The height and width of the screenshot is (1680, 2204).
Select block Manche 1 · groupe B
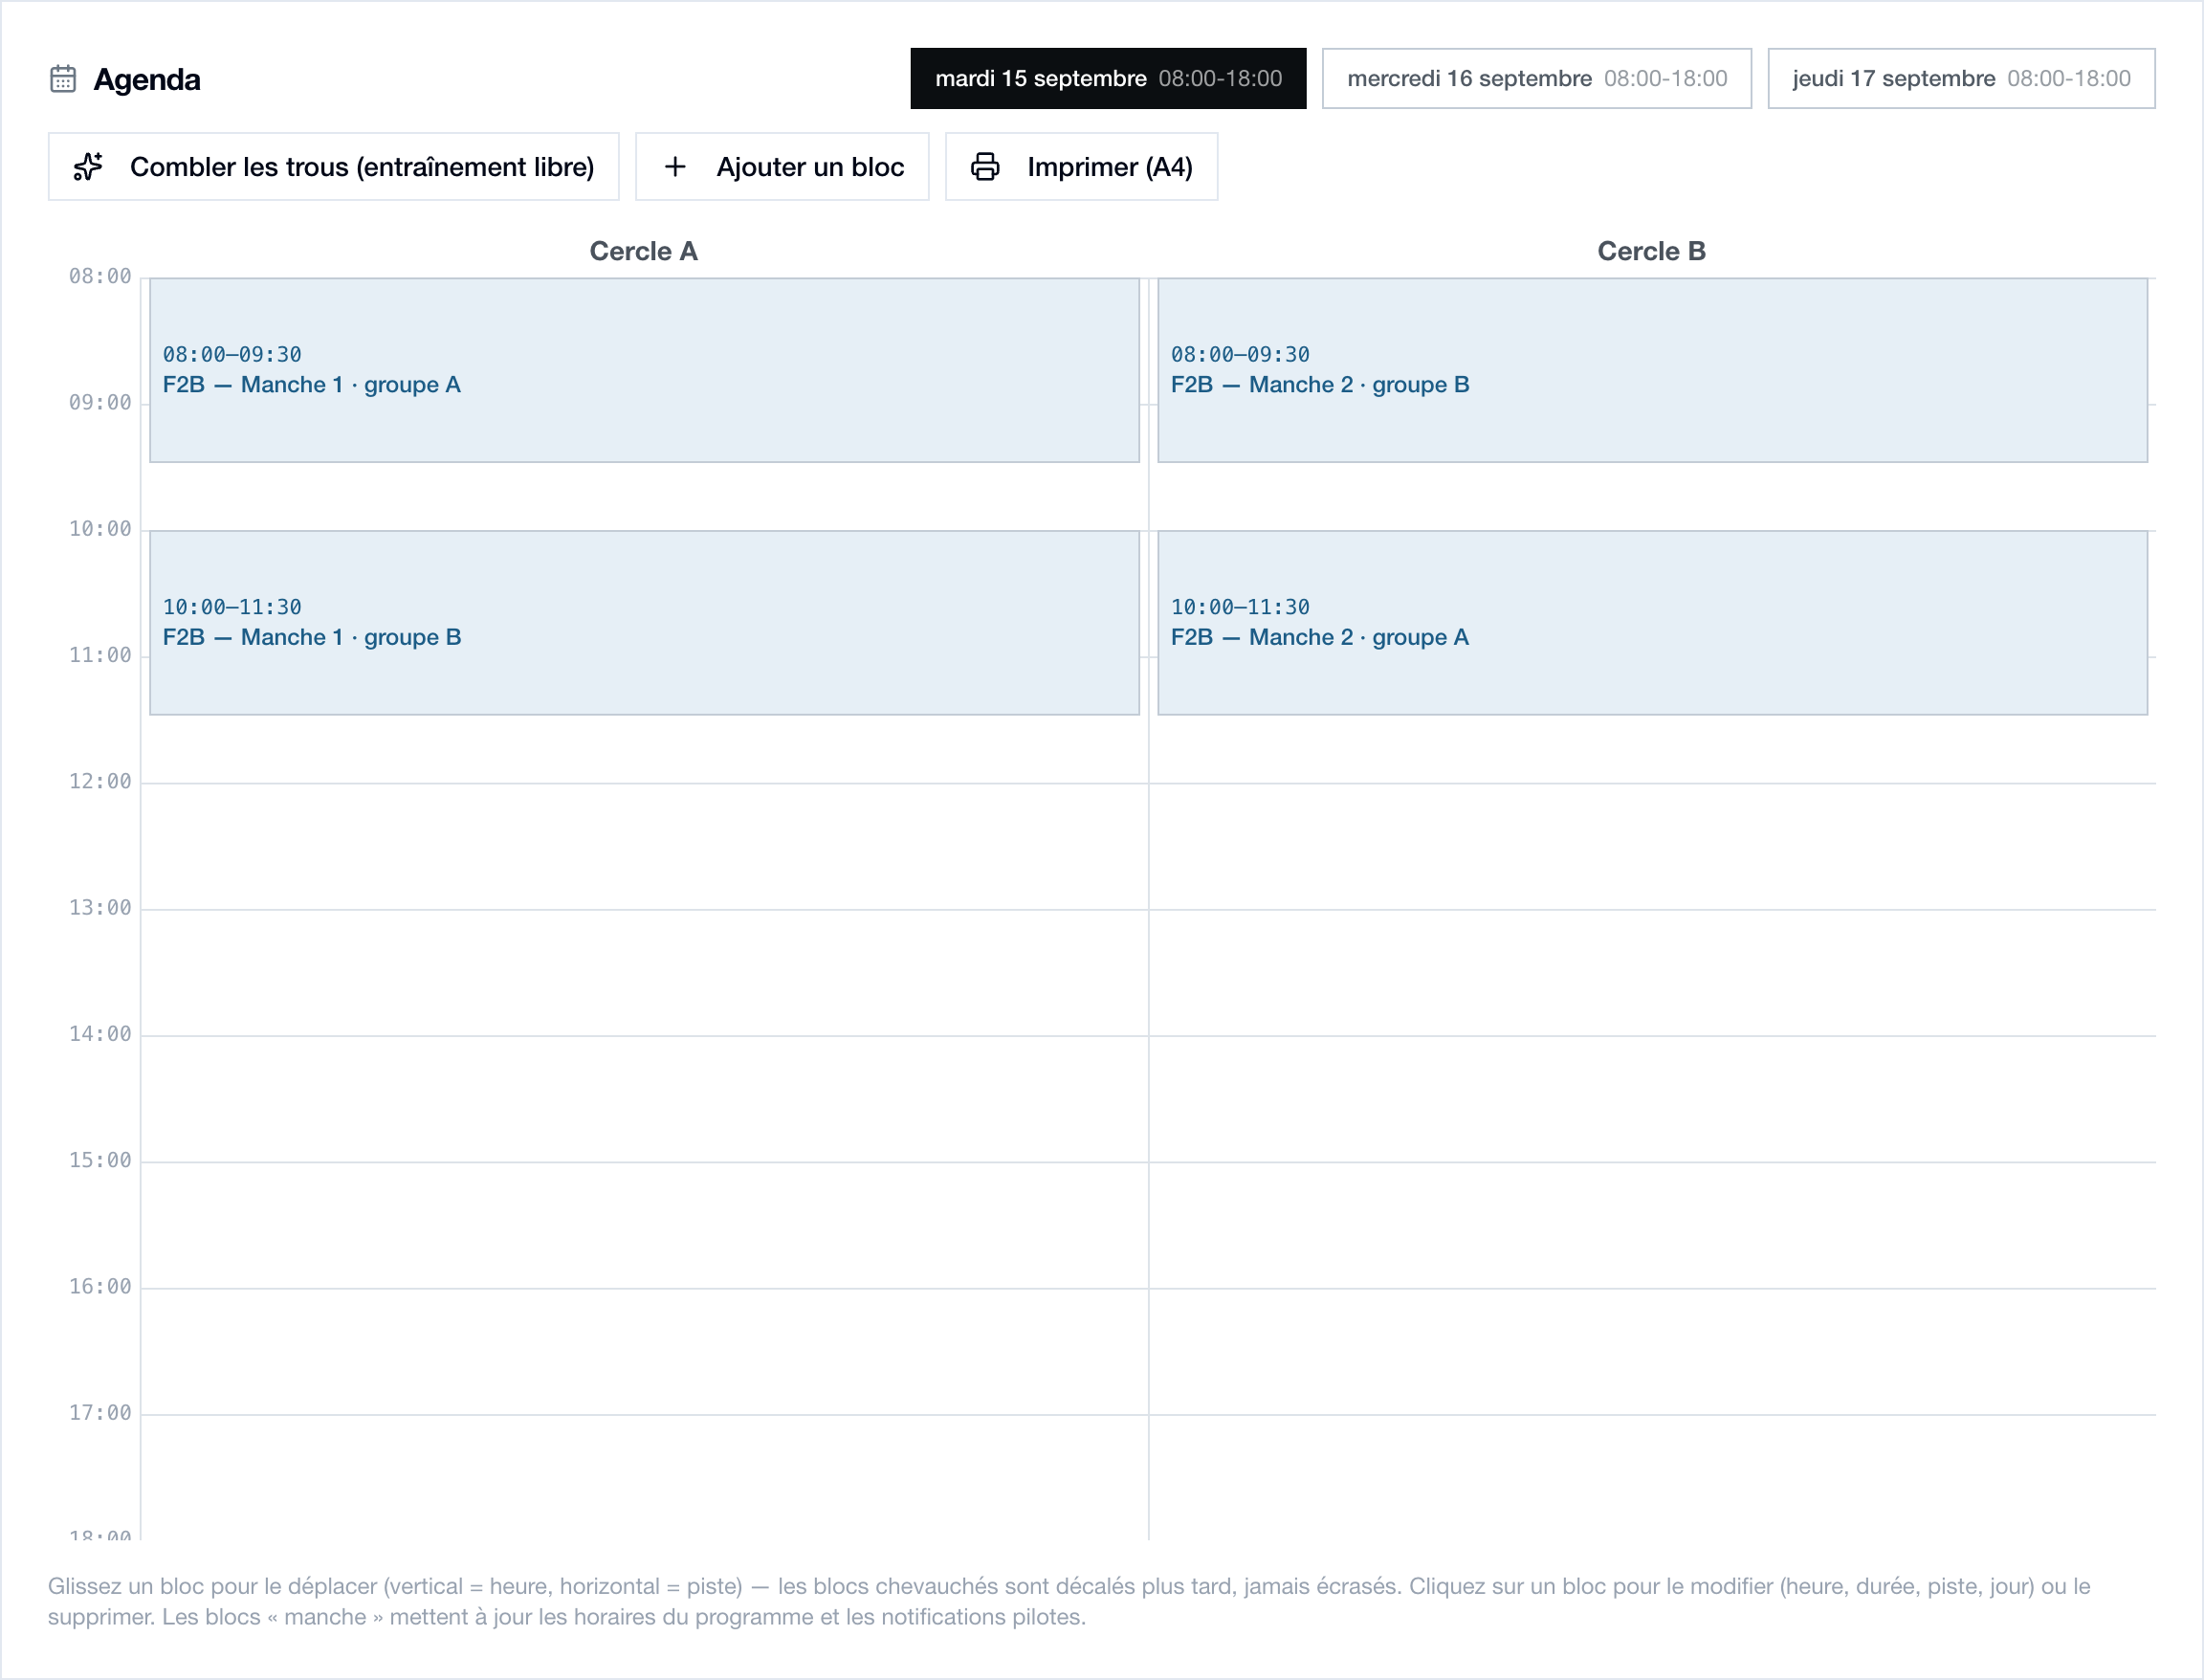(x=644, y=623)
